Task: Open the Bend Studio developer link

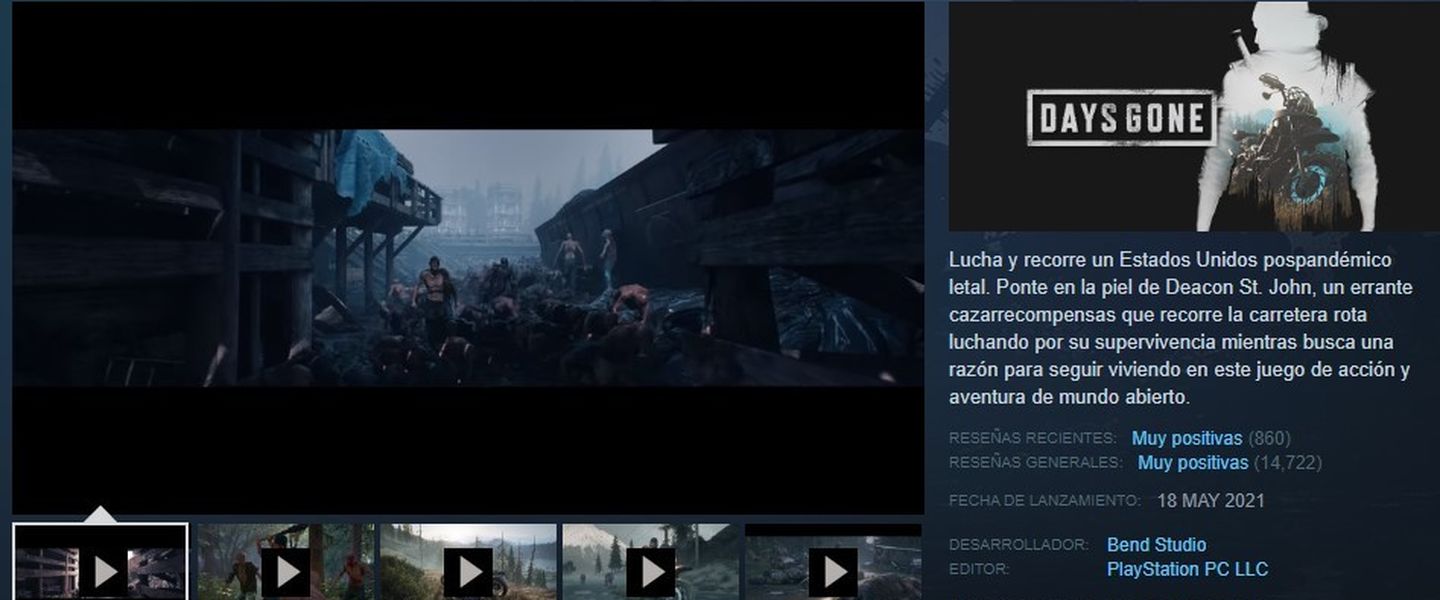Action: click(x=1156, y=545)
